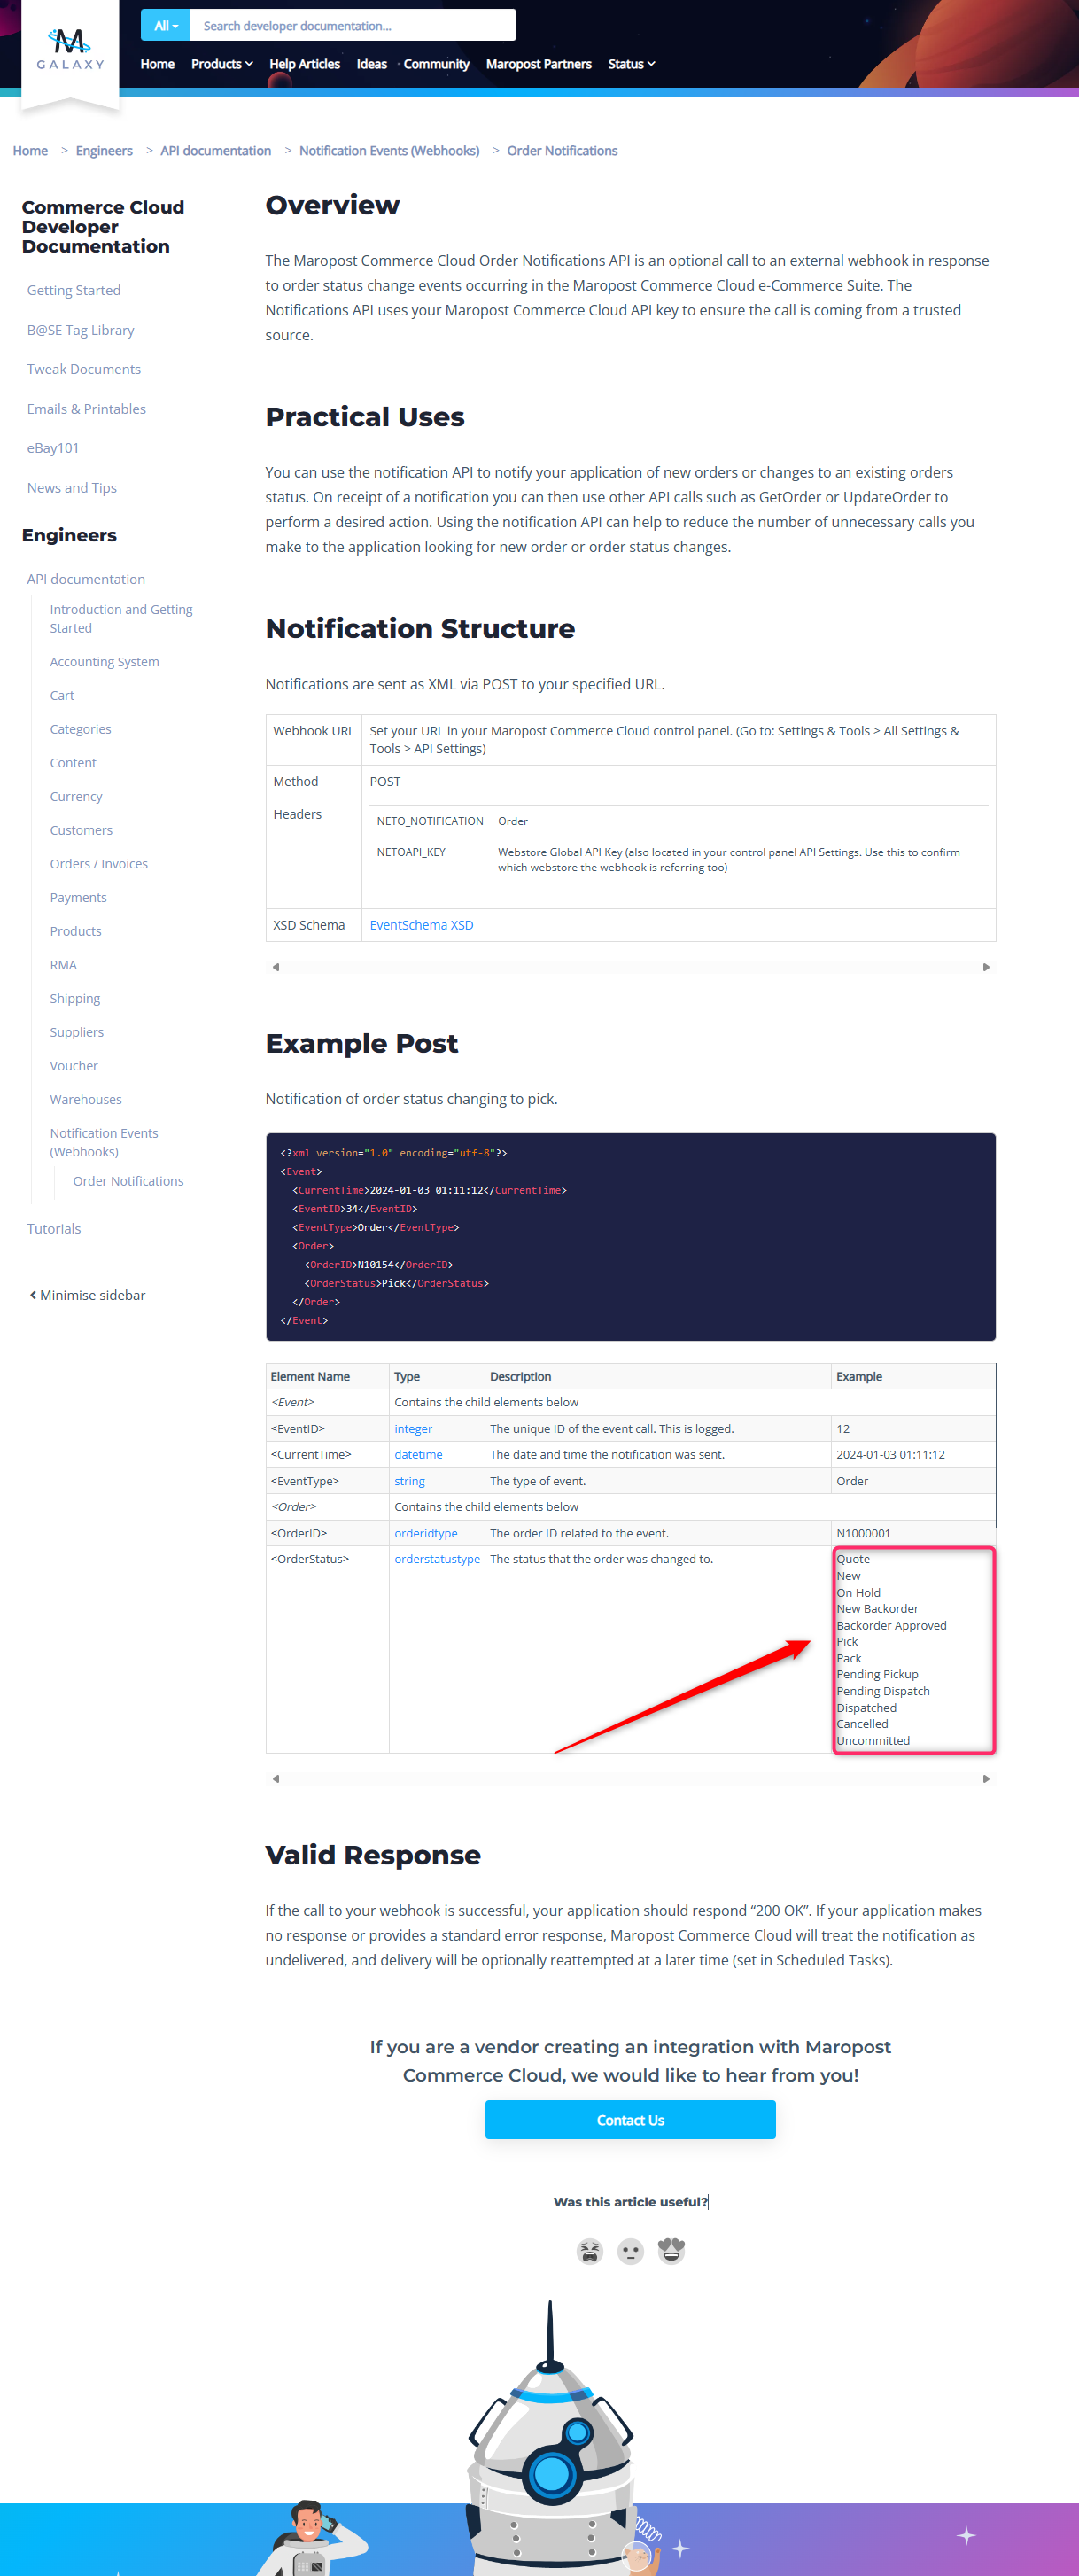The width and height of the screenshot is (1079, 2576).
Task: Select API documentation in sidebar
Action: [x=86, y=579]
